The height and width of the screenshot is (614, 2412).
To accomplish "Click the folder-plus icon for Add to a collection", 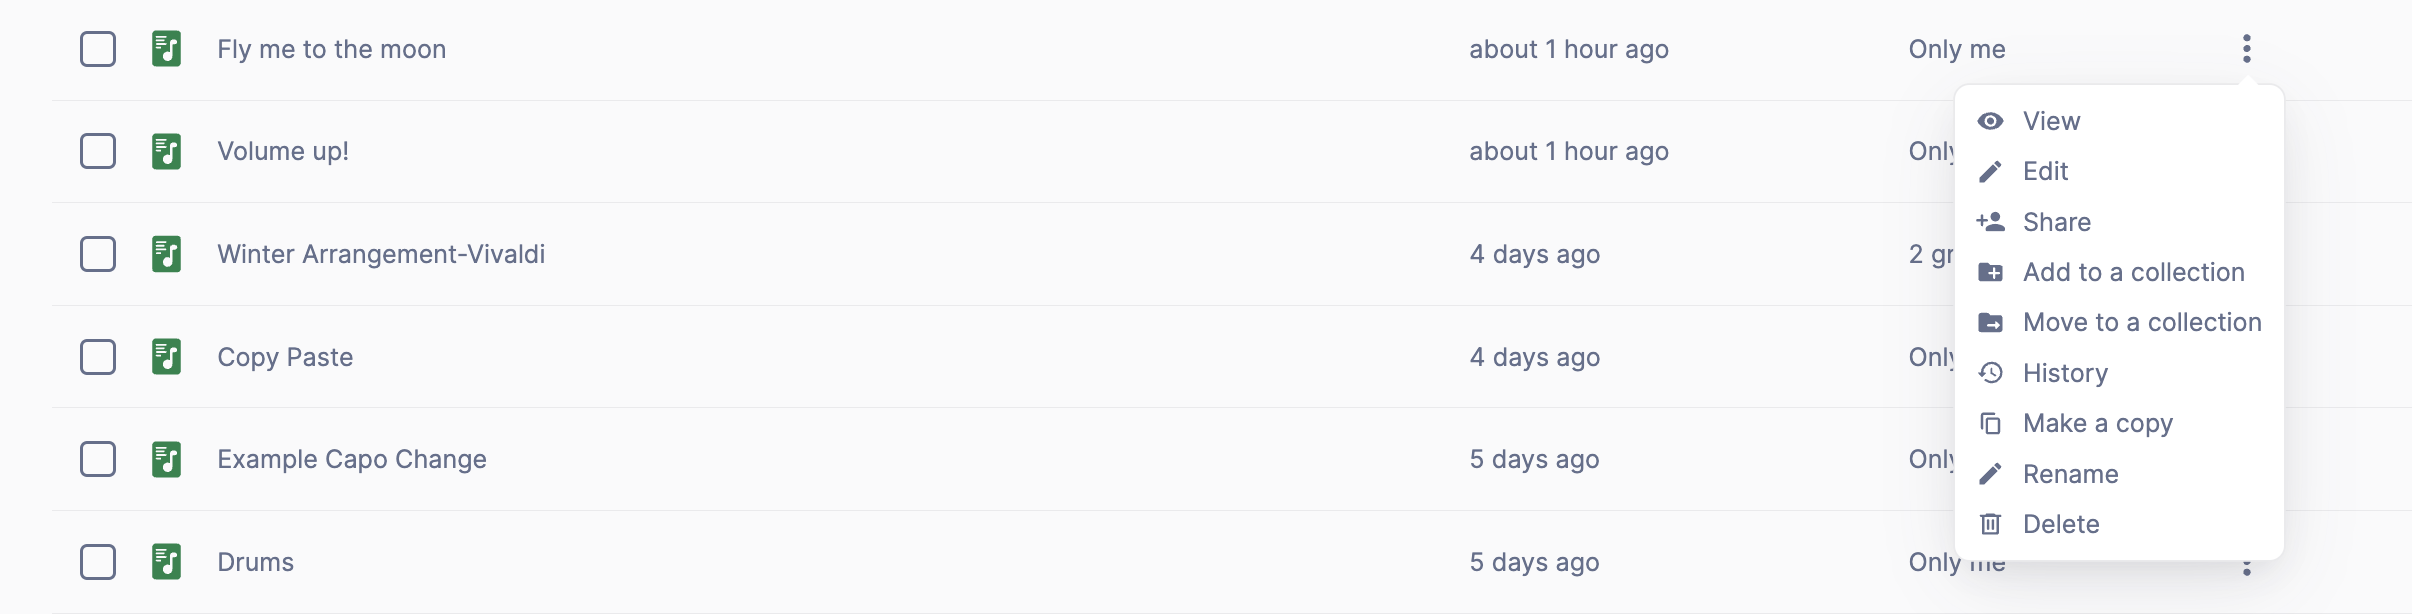I will 1990,272.
